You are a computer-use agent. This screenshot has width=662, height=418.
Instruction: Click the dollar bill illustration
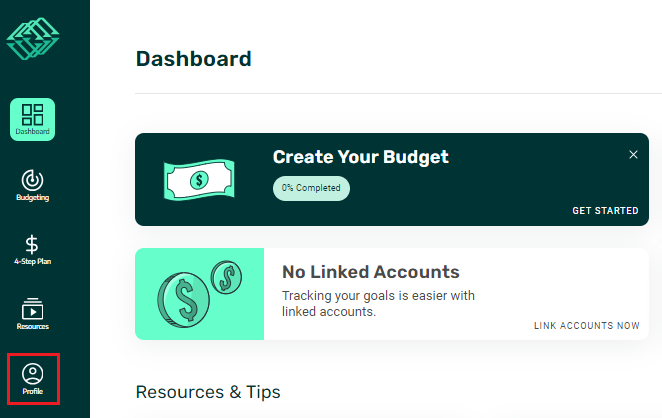(198, 180)
